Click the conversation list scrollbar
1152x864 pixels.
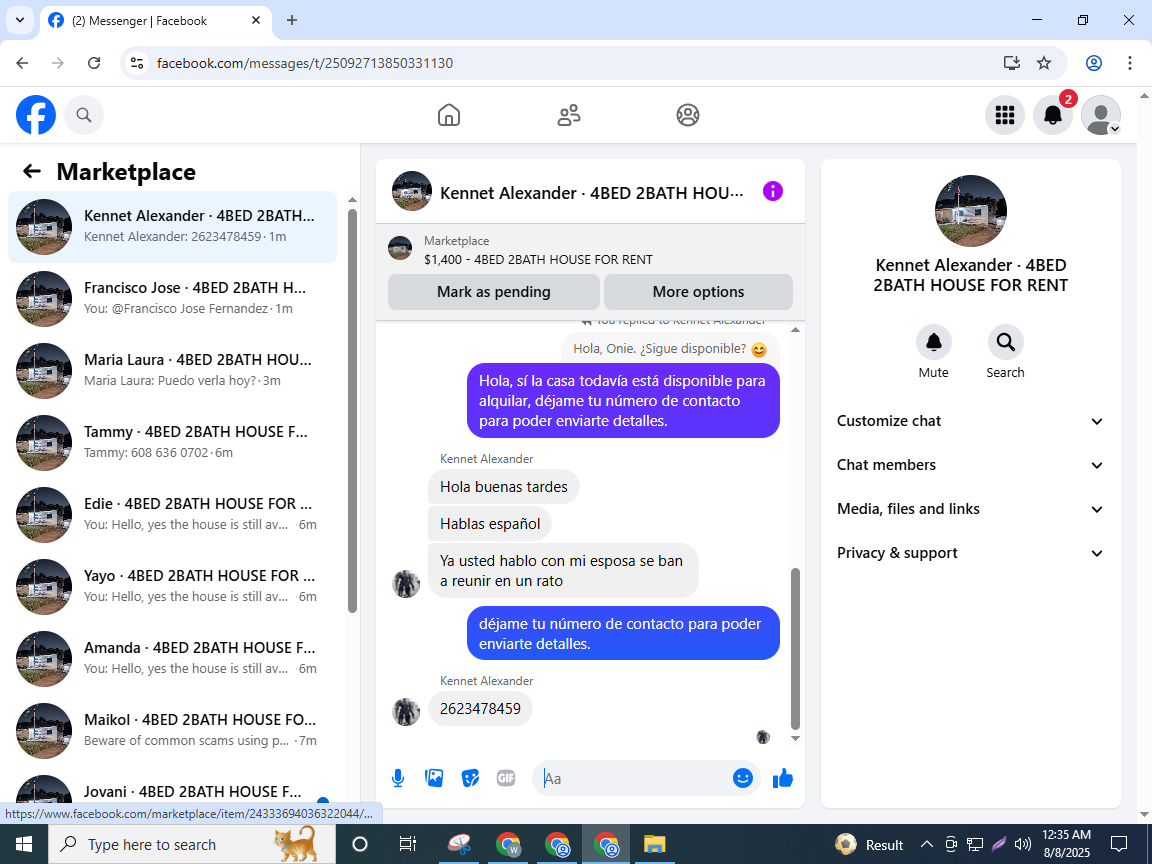click(352, 411)
